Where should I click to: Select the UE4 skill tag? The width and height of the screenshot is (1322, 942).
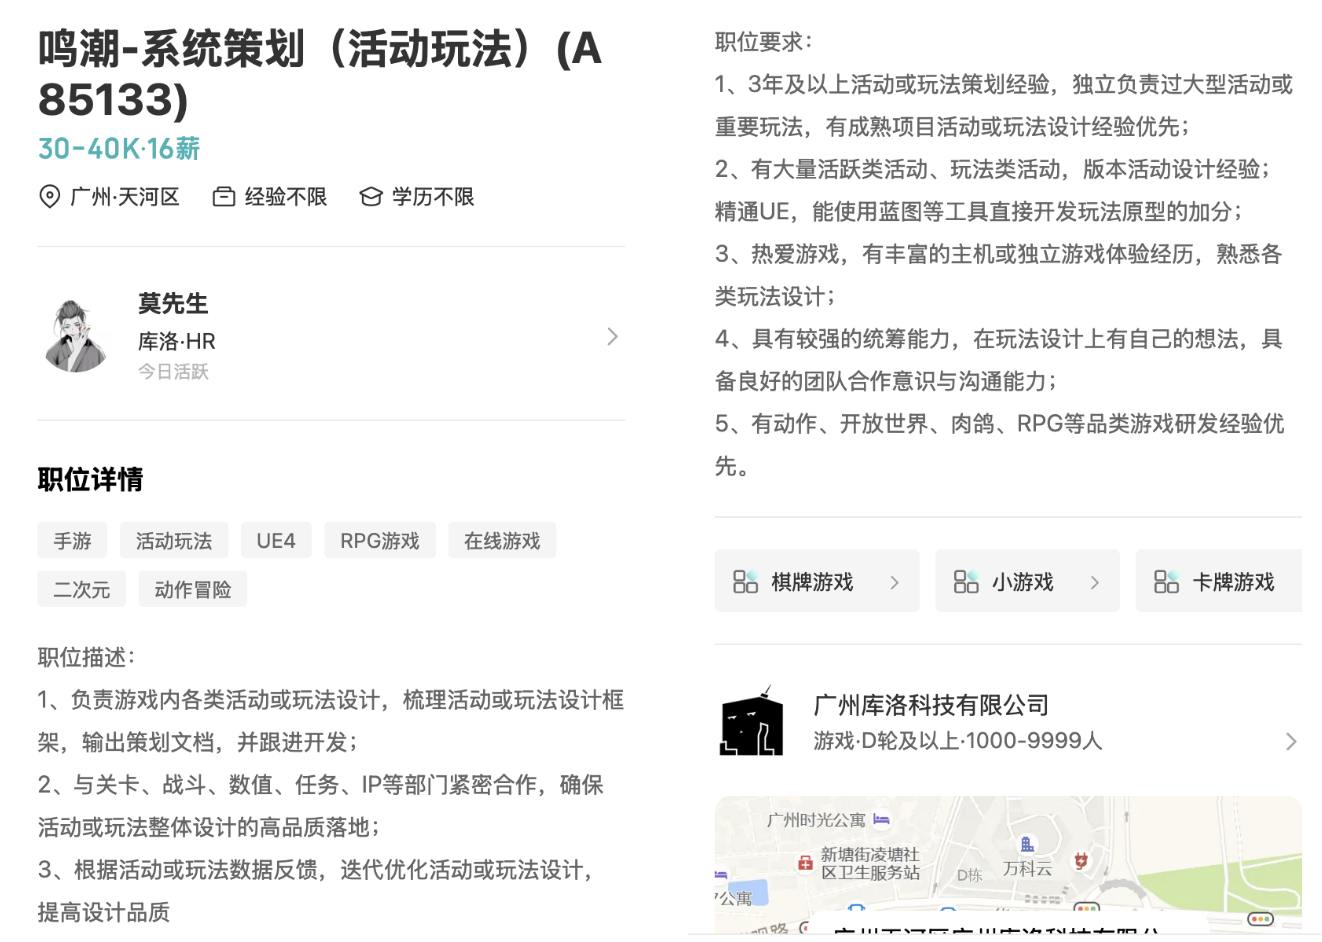click(276, 541)
